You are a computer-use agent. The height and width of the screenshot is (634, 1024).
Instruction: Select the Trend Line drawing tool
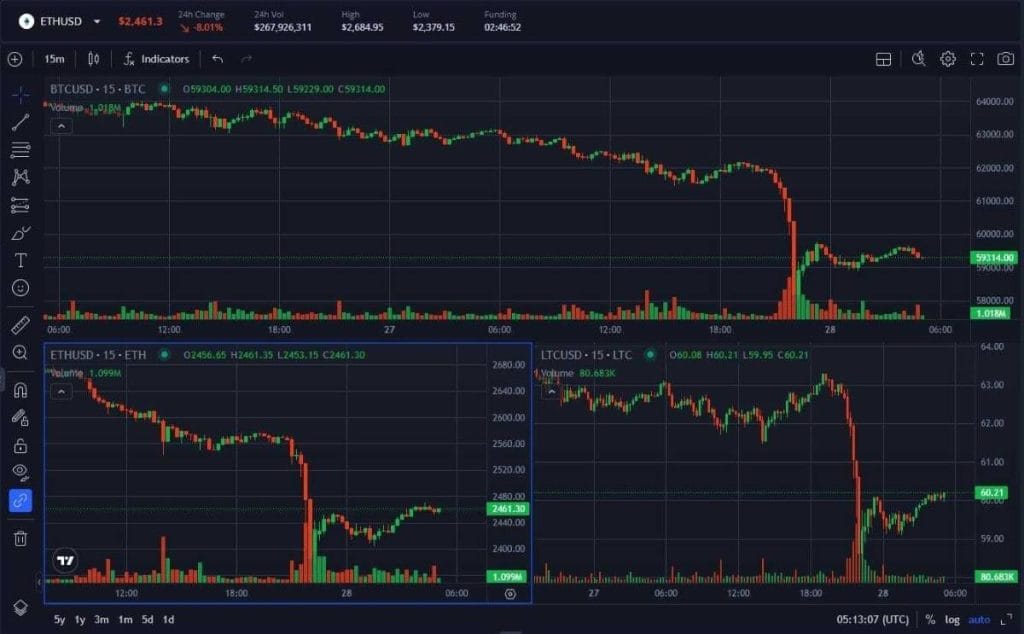tap(20, 125)
